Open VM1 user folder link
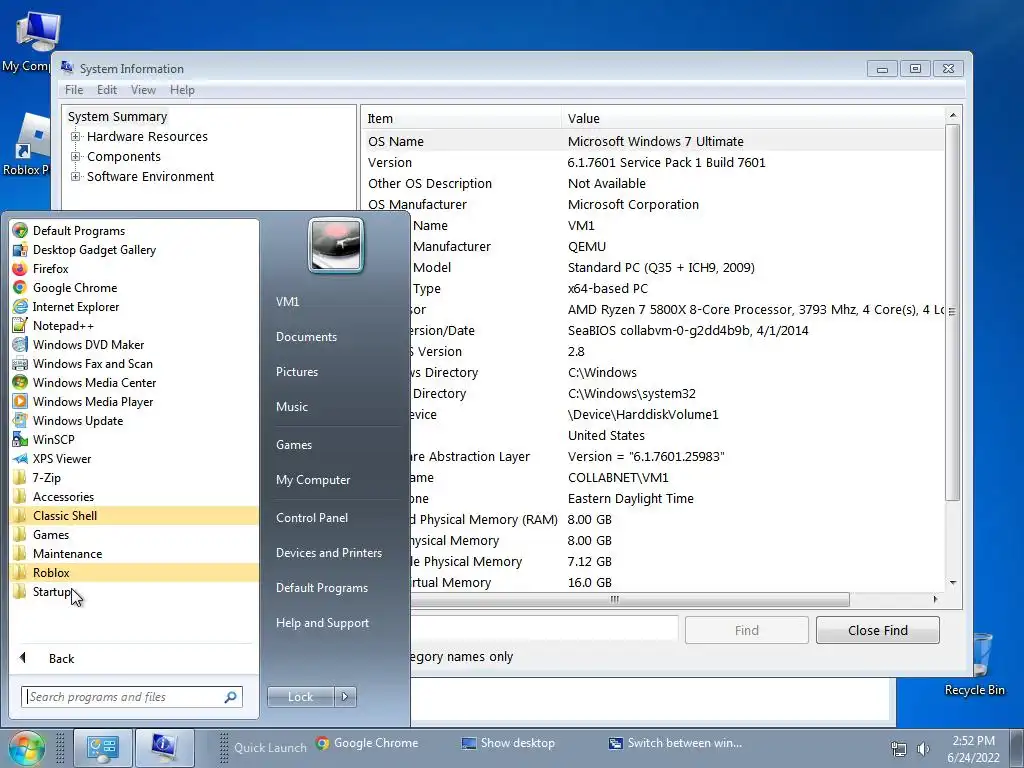1024x768 pixels. pyautogui.click(x=287, y=301)
